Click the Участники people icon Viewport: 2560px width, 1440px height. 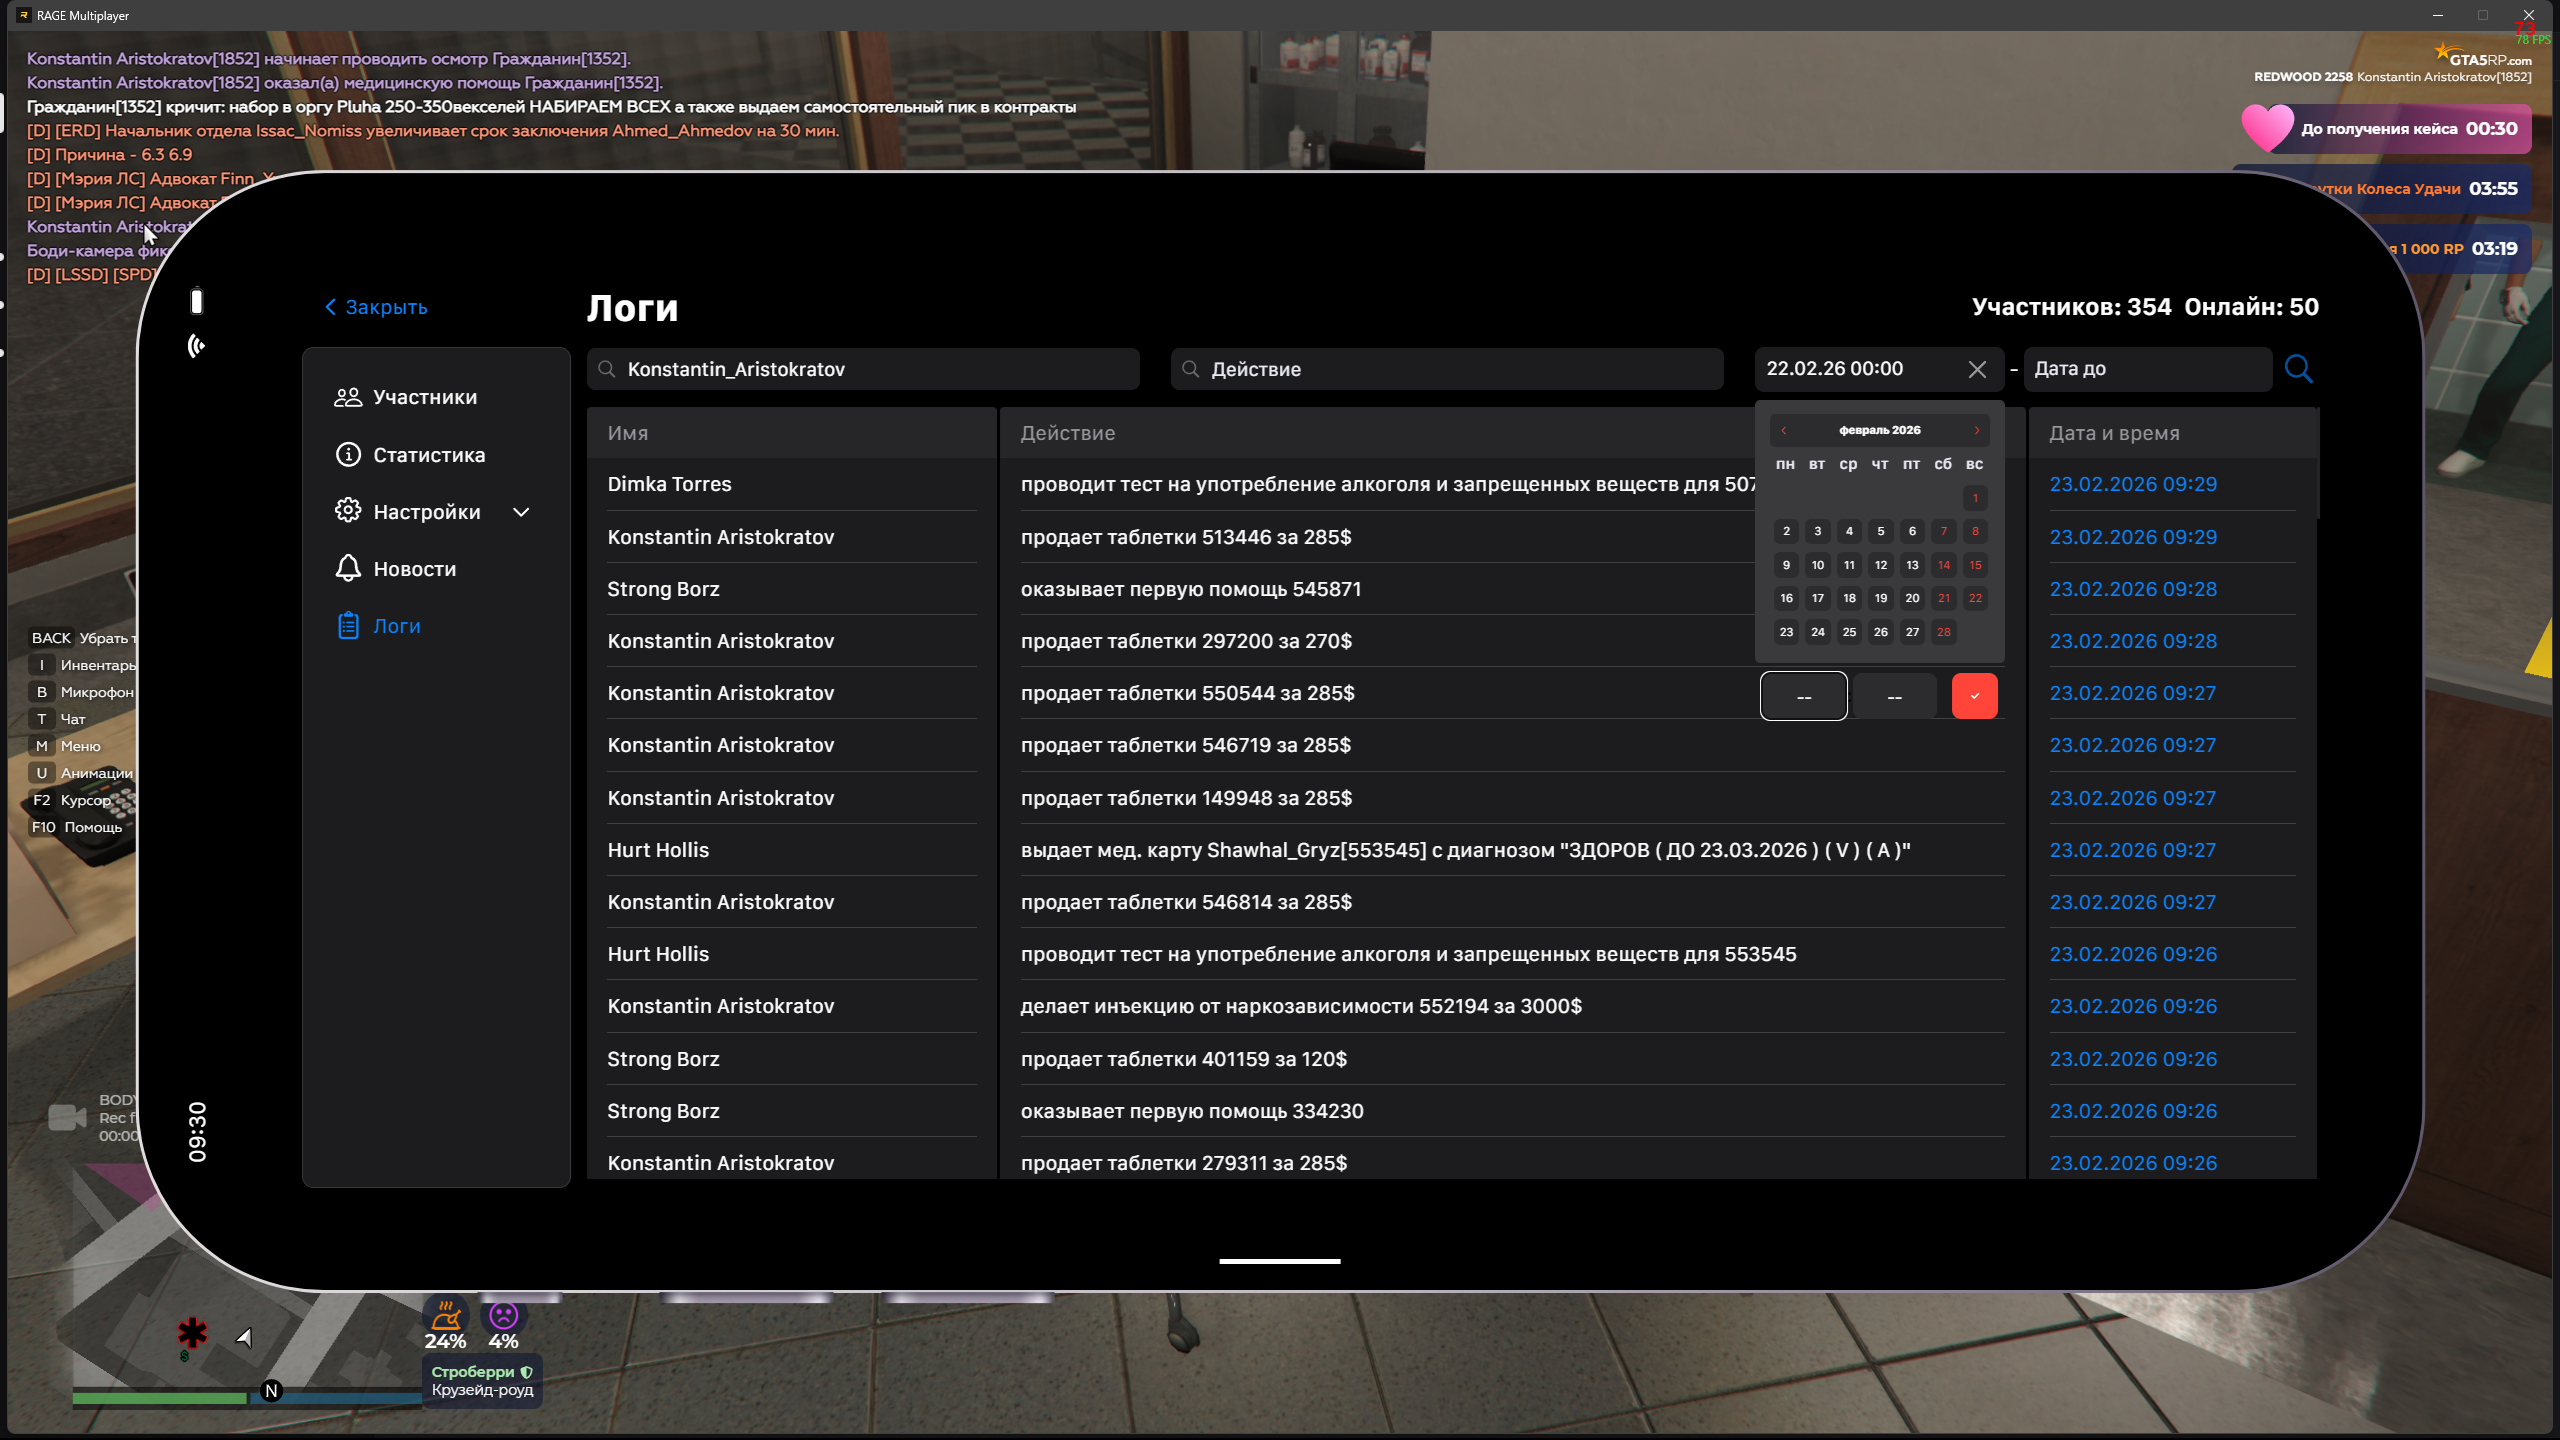347,397
